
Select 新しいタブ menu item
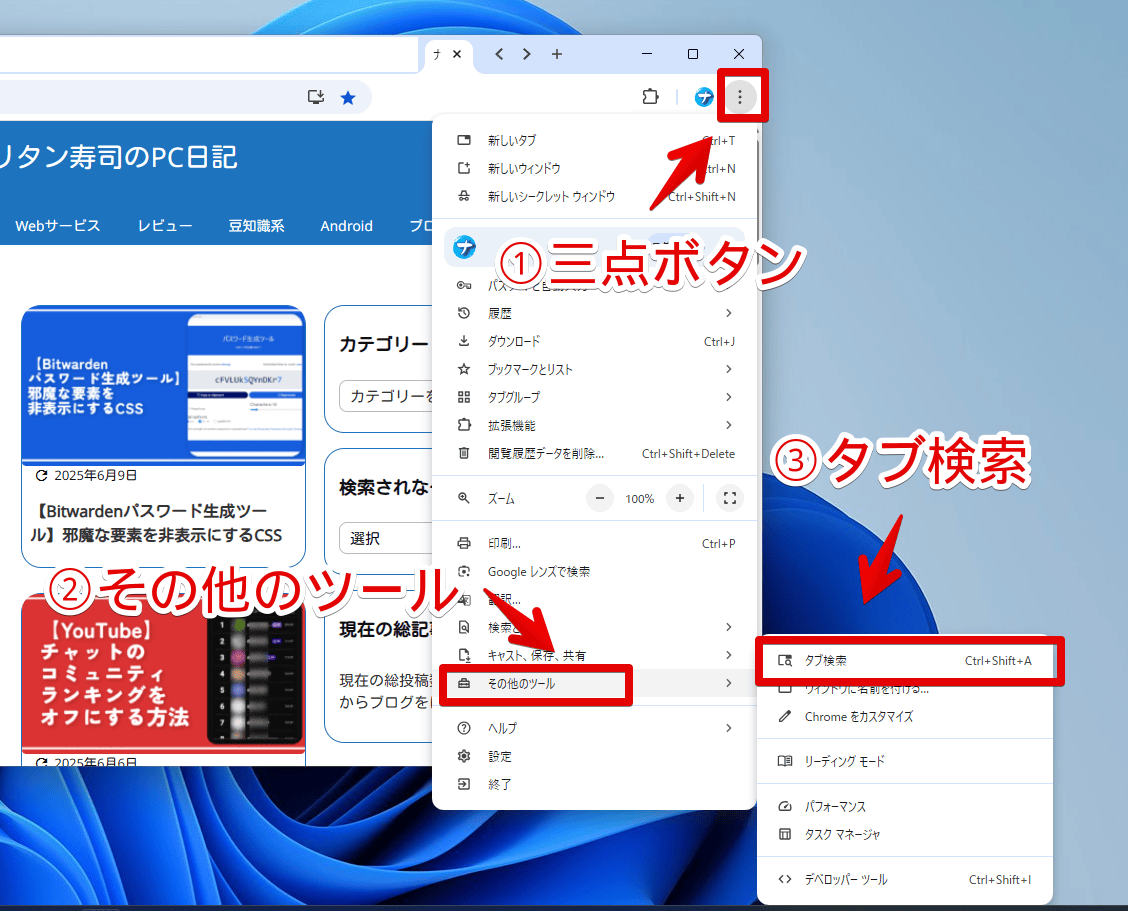pos(594,140)
